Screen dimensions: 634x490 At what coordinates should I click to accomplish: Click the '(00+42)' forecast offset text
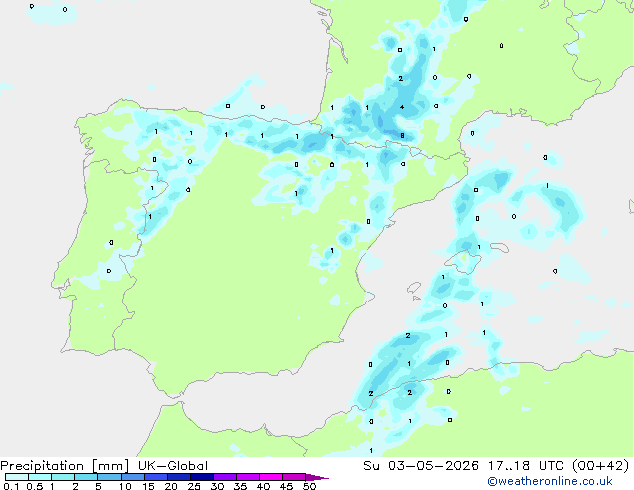pyautogui.click(x=601, y=466)
